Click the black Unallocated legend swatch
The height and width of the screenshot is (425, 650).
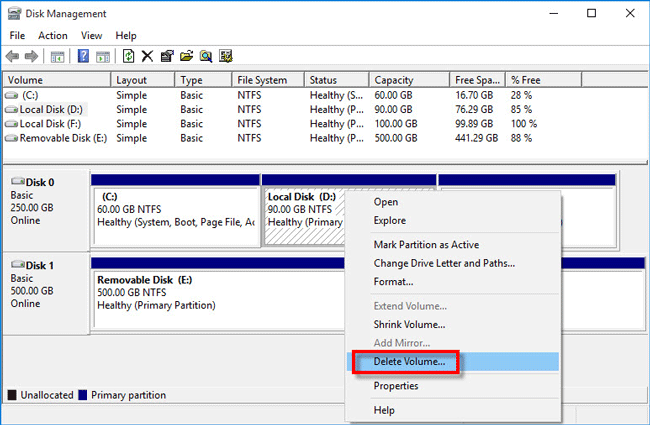pyautogui.click(x=12, y=395)
